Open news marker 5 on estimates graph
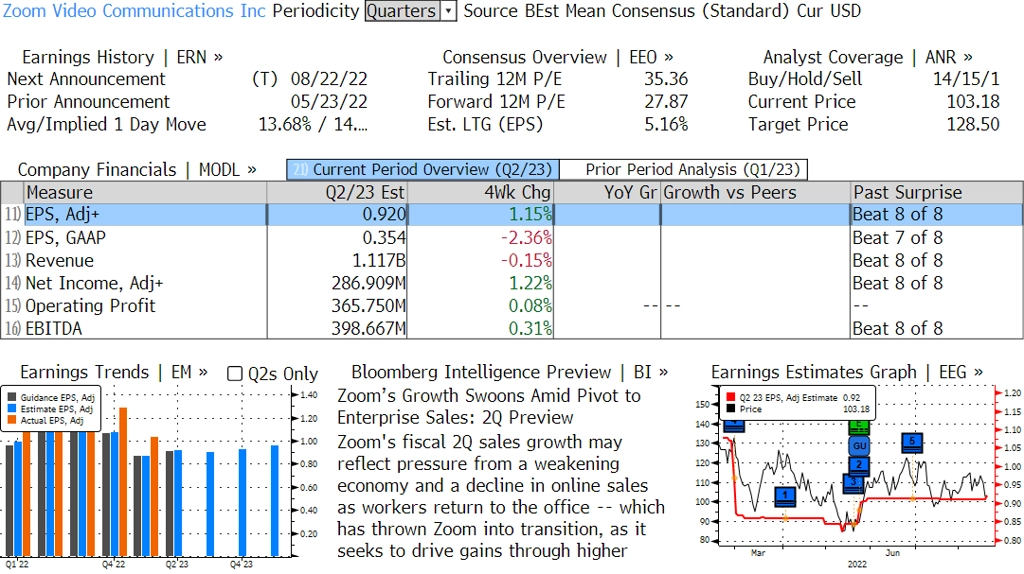Image resolution: width=1024 pixels, height=574 pixels. click(912, 442)
